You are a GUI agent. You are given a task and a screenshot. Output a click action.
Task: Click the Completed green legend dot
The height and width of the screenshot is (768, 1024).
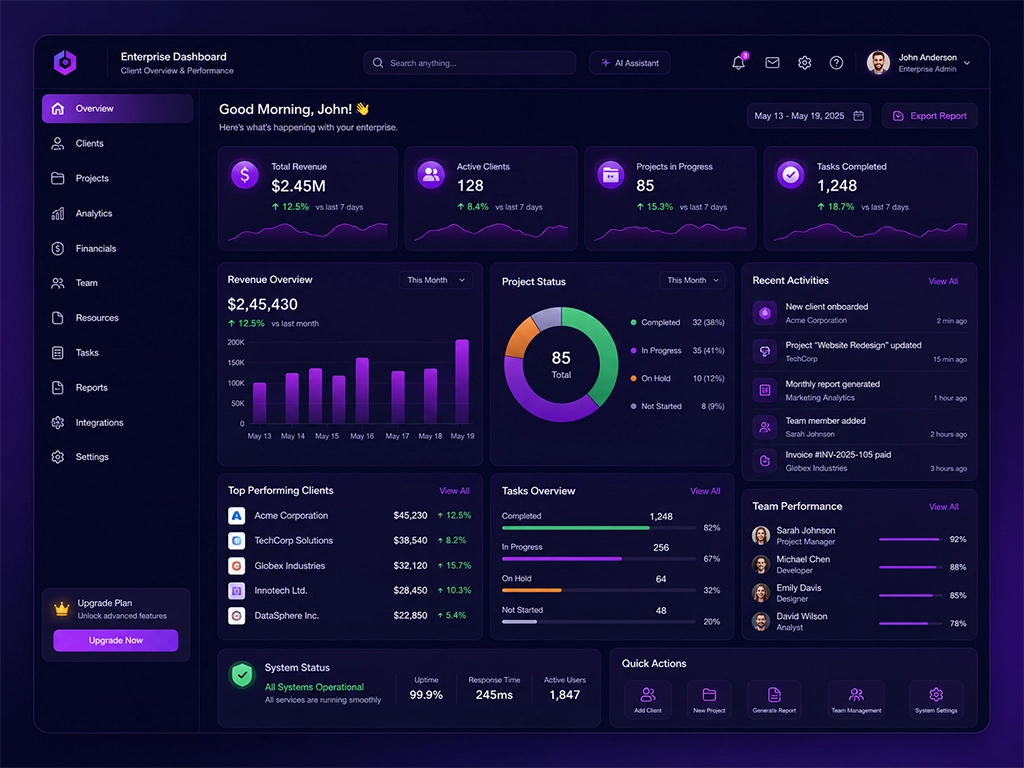633,323
